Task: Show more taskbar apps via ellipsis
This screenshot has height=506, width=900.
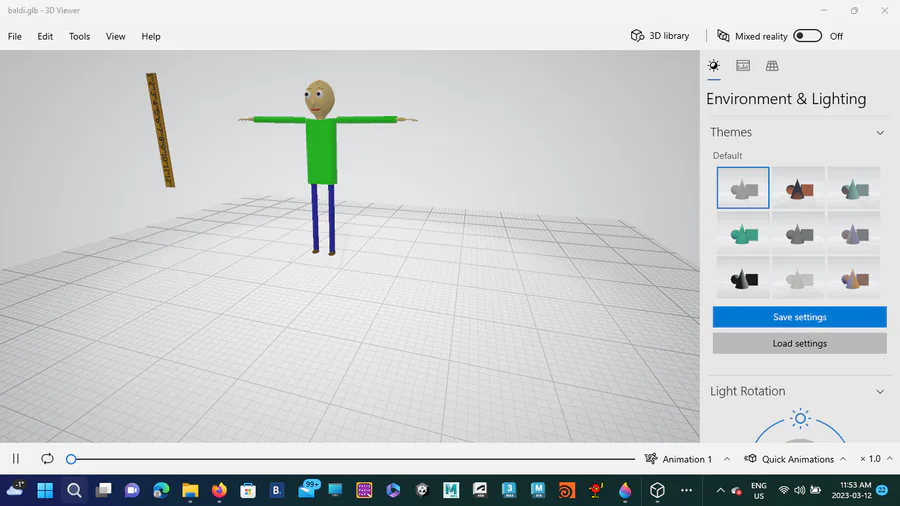Action: tap(686, 490)
